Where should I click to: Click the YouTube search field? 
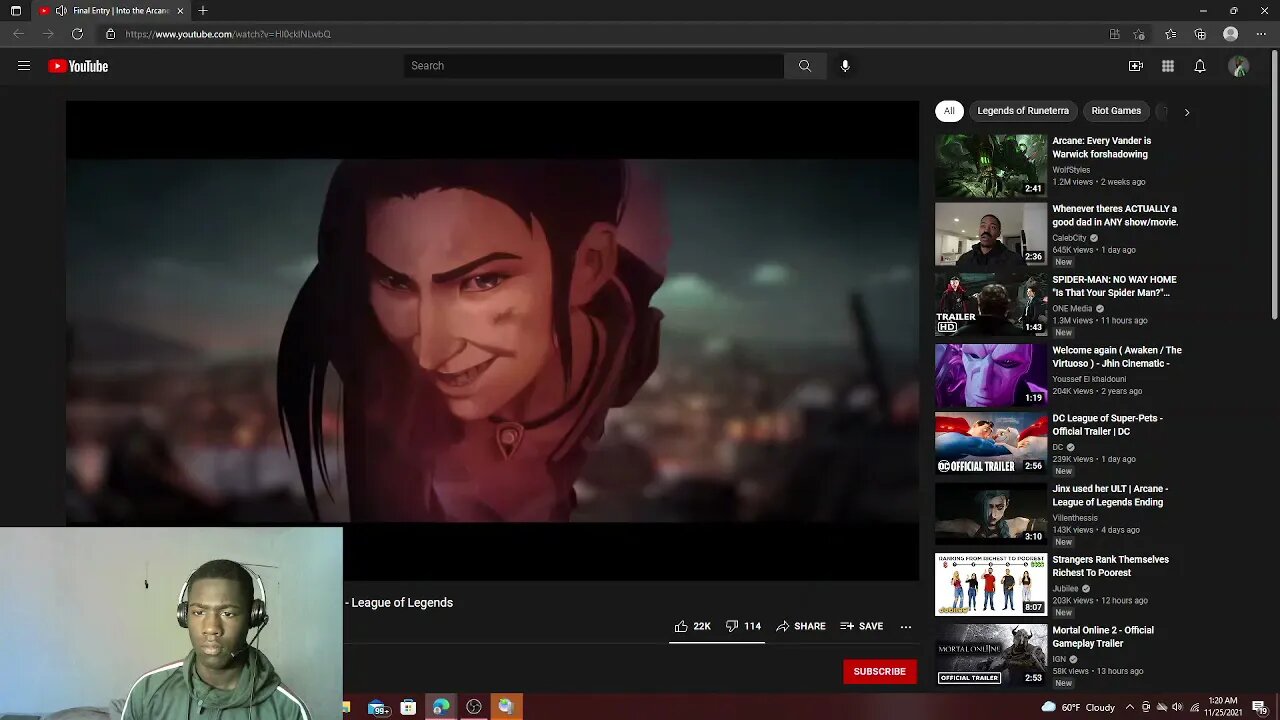pyautogui.click(x=594, y=66)
